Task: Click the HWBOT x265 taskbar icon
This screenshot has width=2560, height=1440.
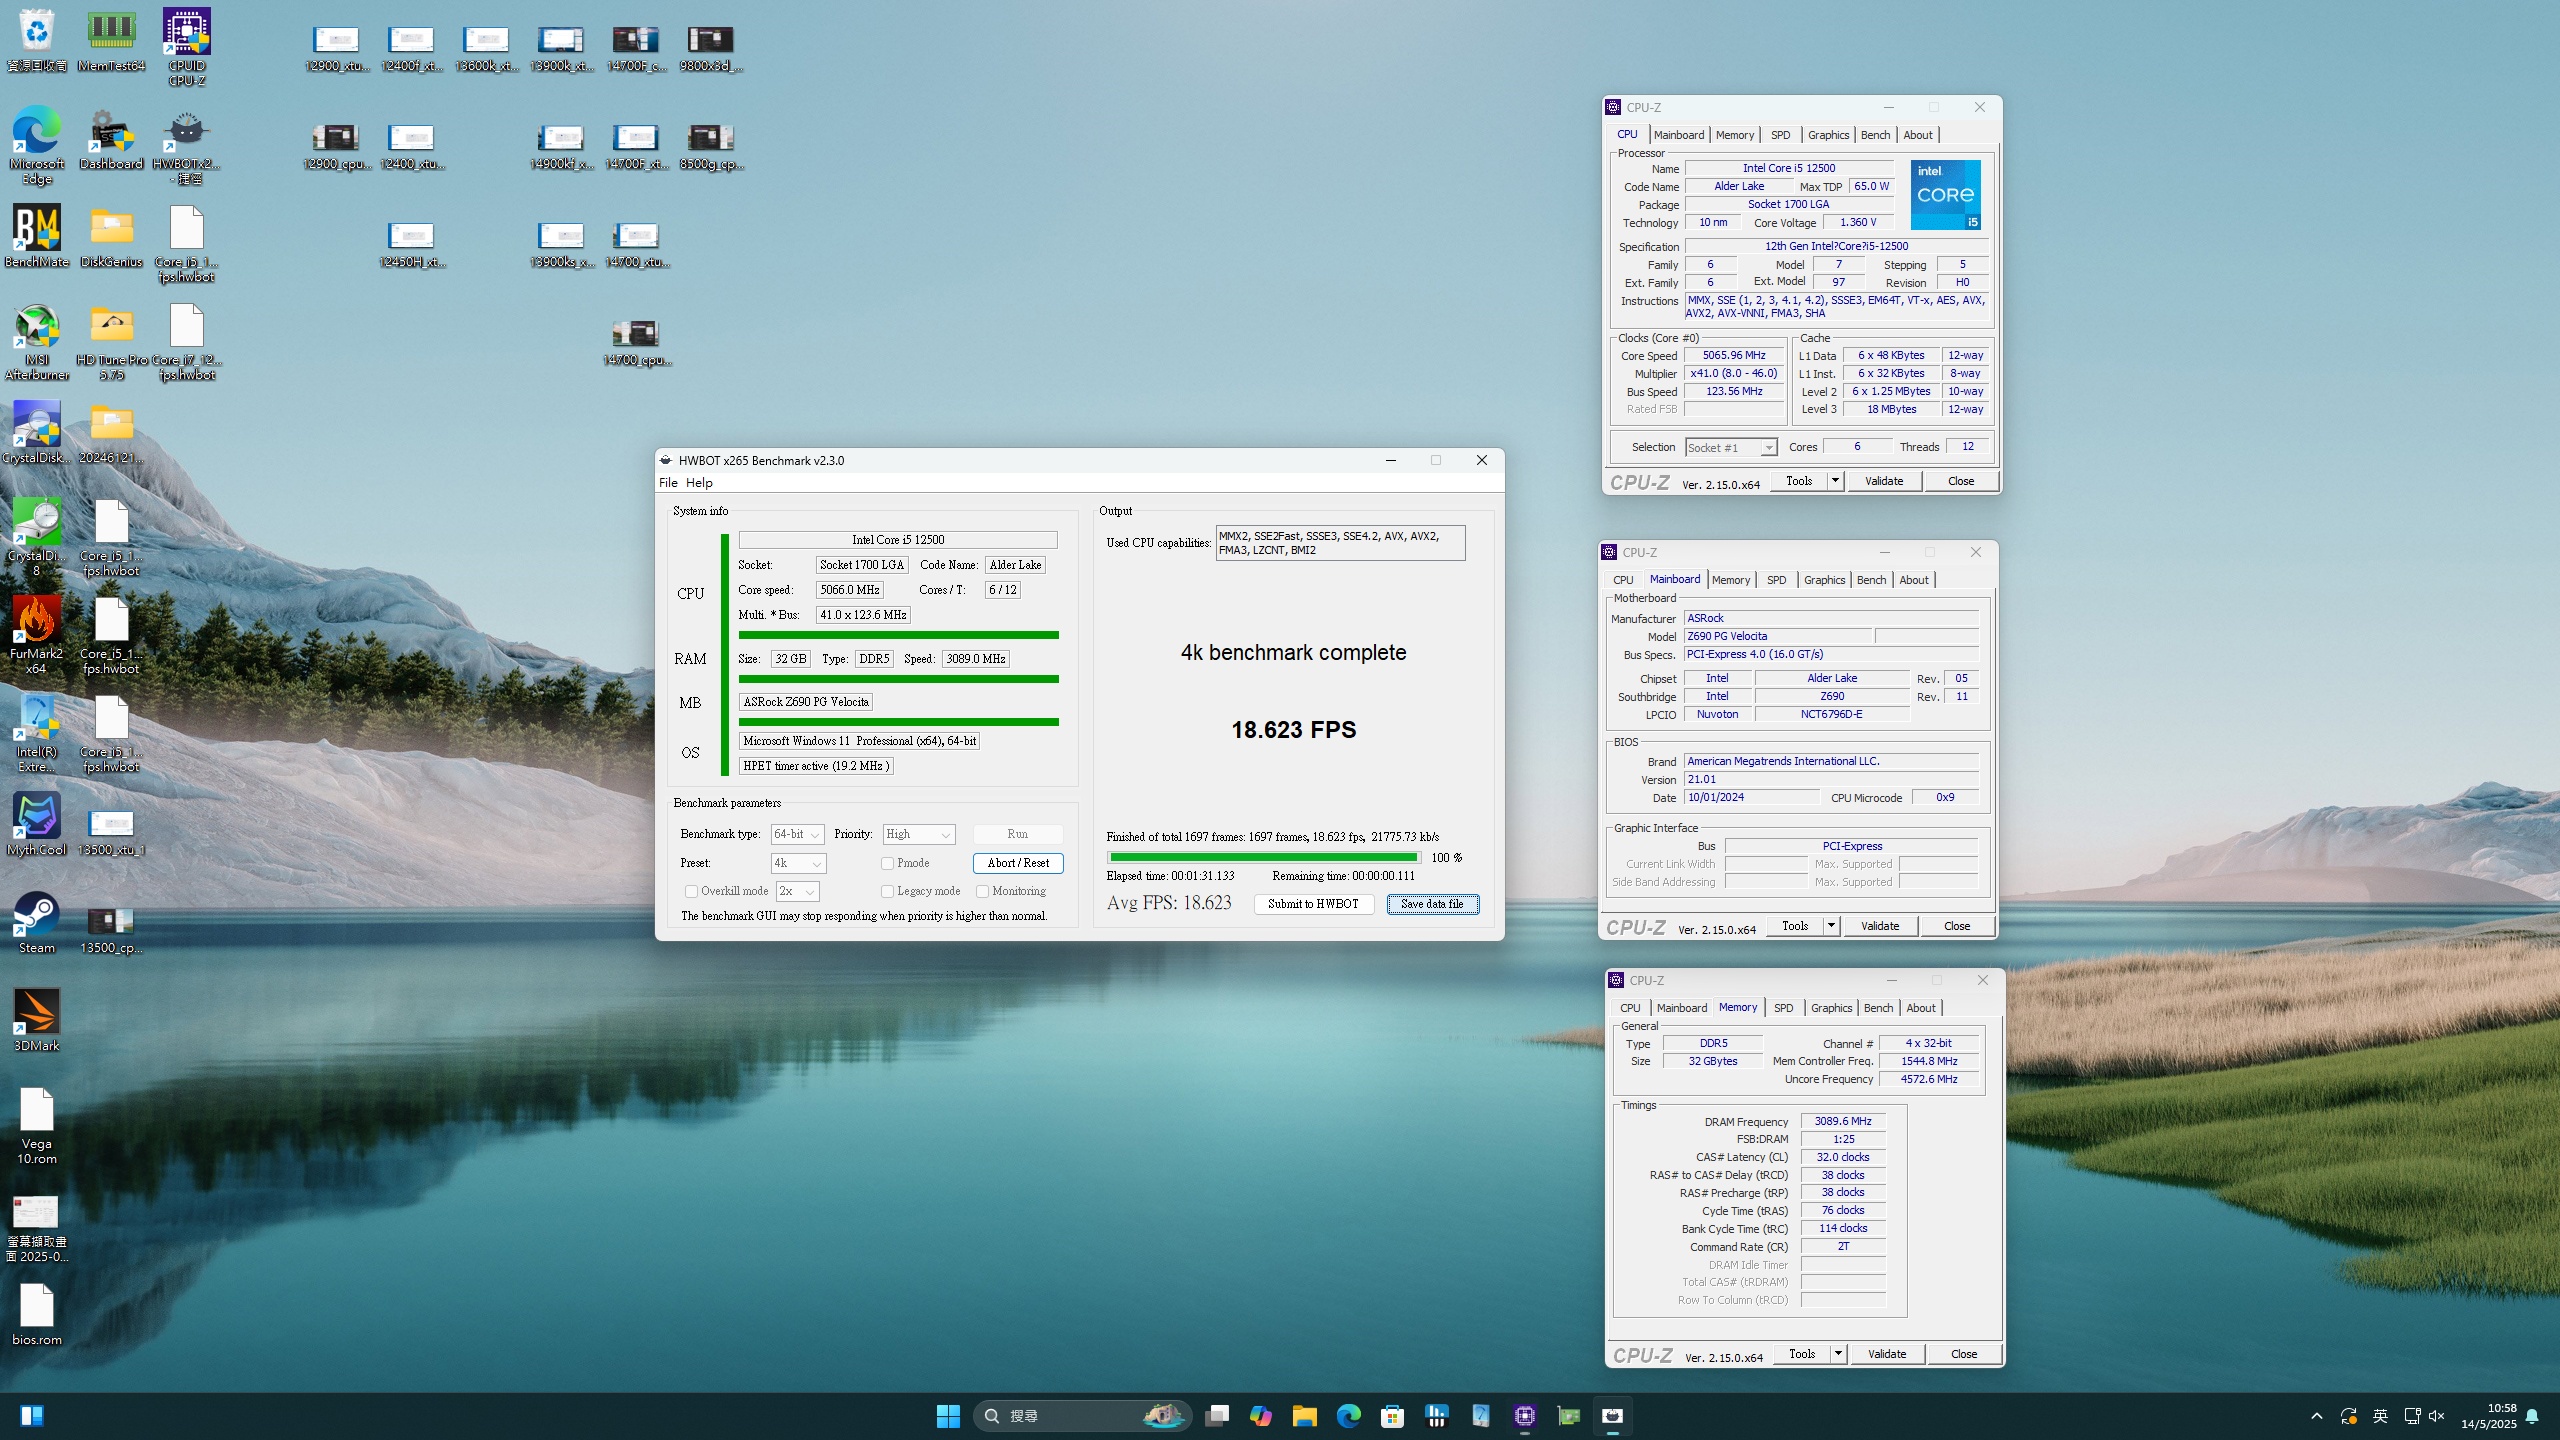Action: click(x=1612, y=1416)
